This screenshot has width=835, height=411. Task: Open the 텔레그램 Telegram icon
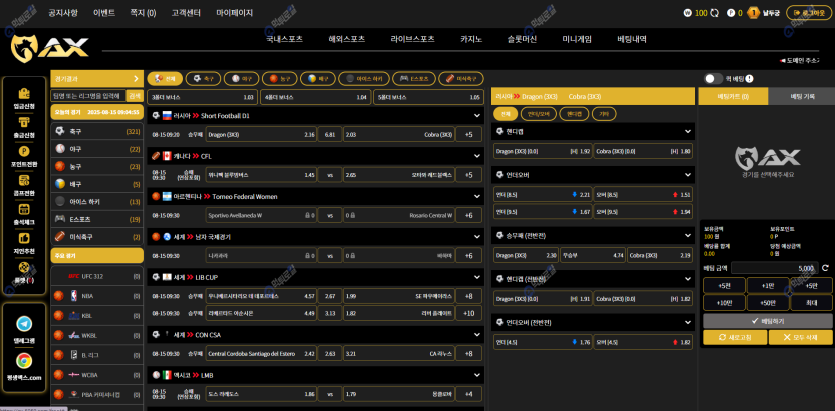pyautogui.click(x=24, y=326)
